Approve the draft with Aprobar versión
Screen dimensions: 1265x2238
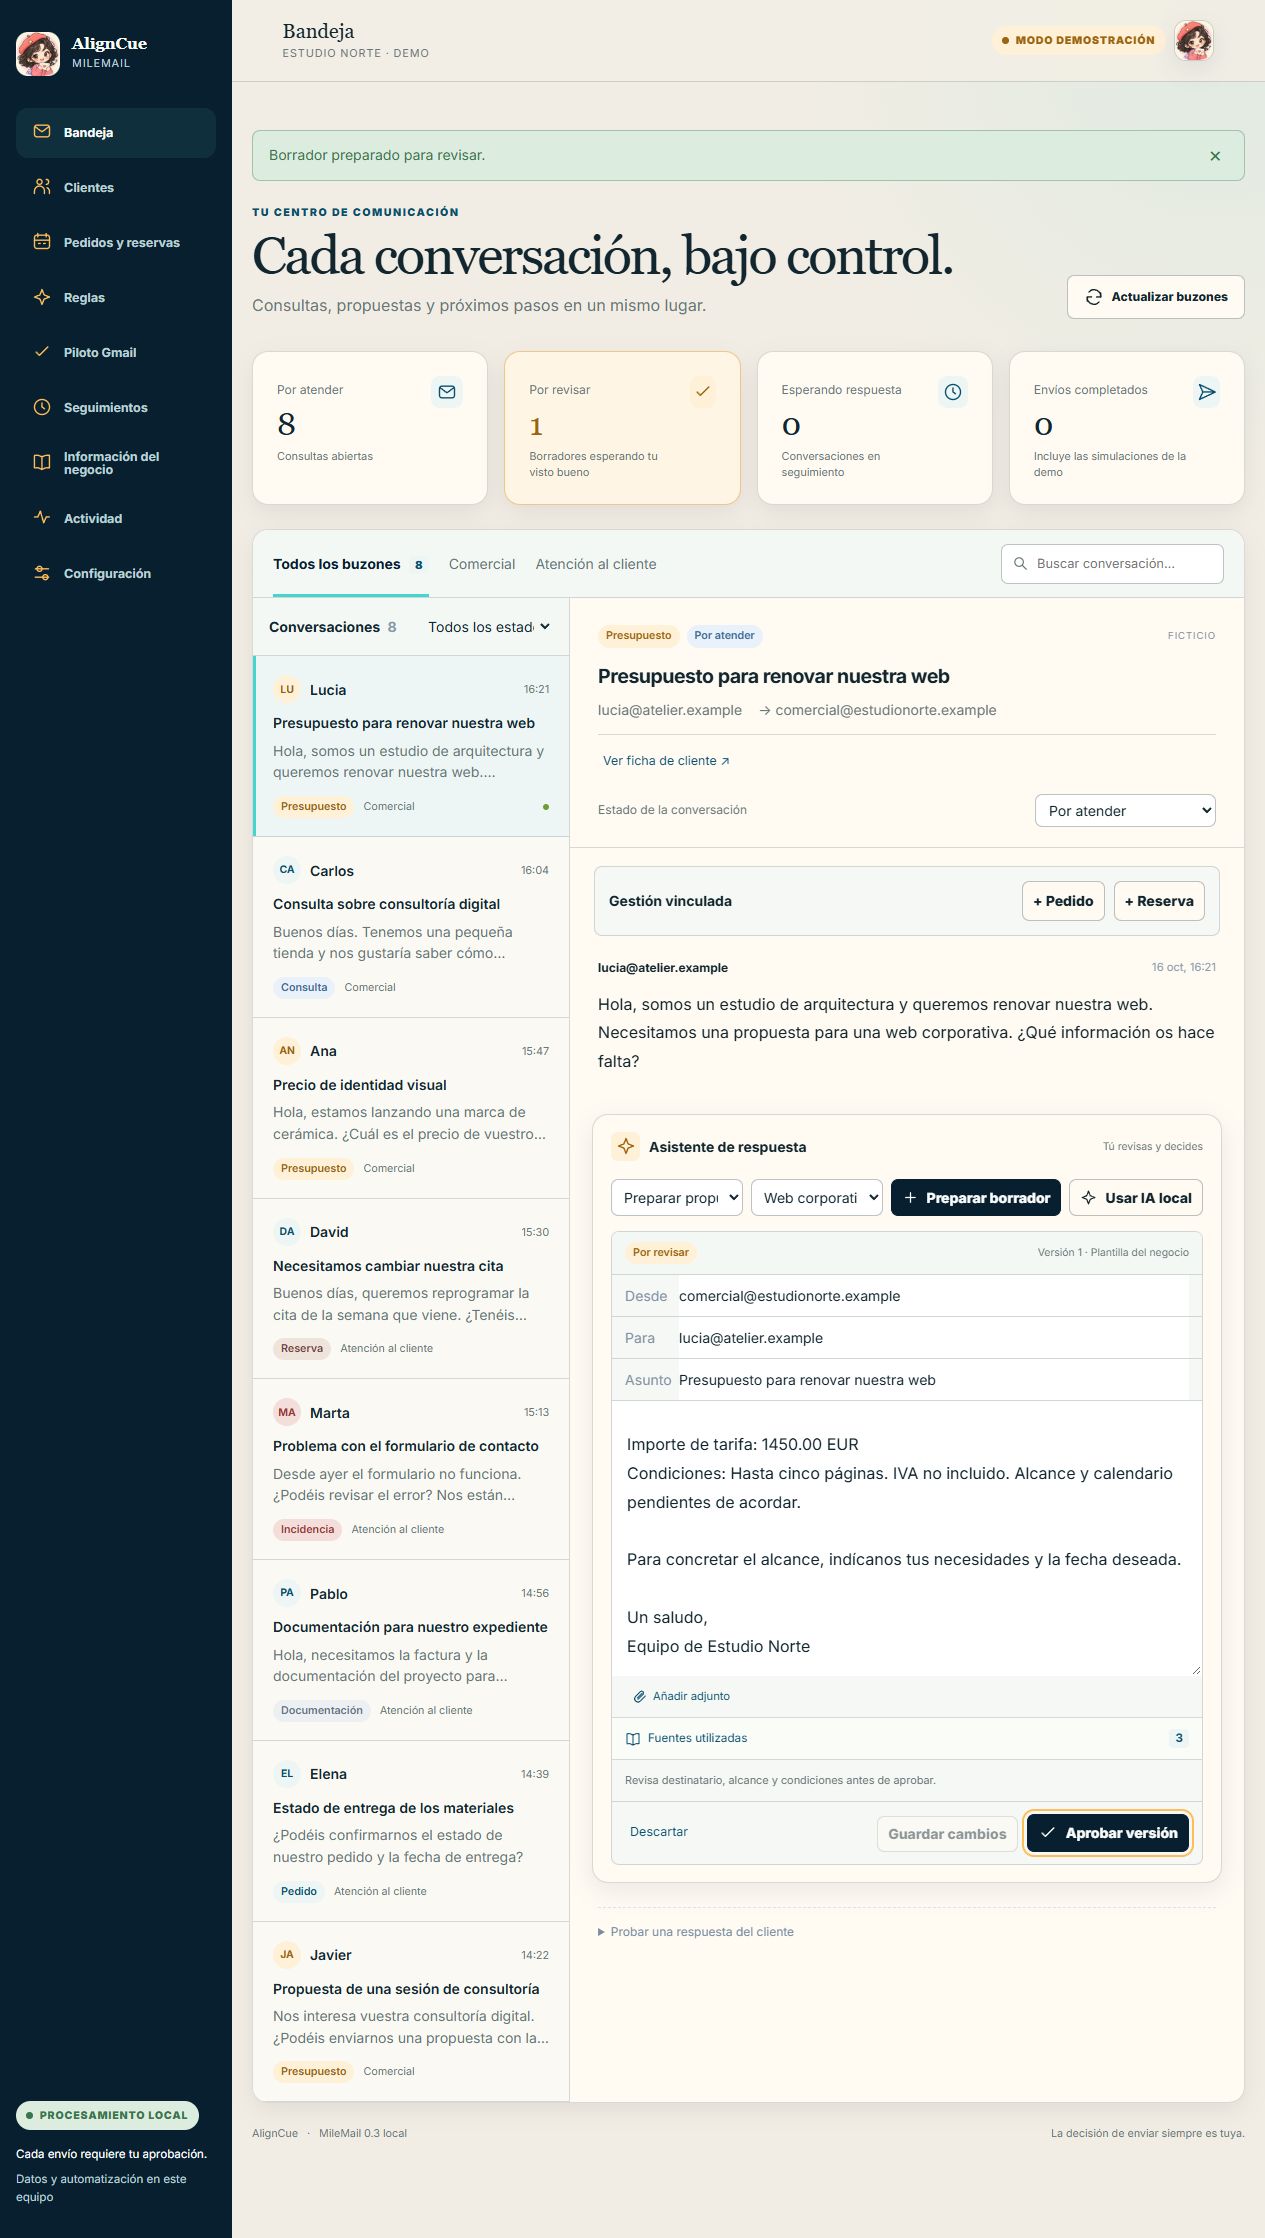[x=1108, y=1833]
